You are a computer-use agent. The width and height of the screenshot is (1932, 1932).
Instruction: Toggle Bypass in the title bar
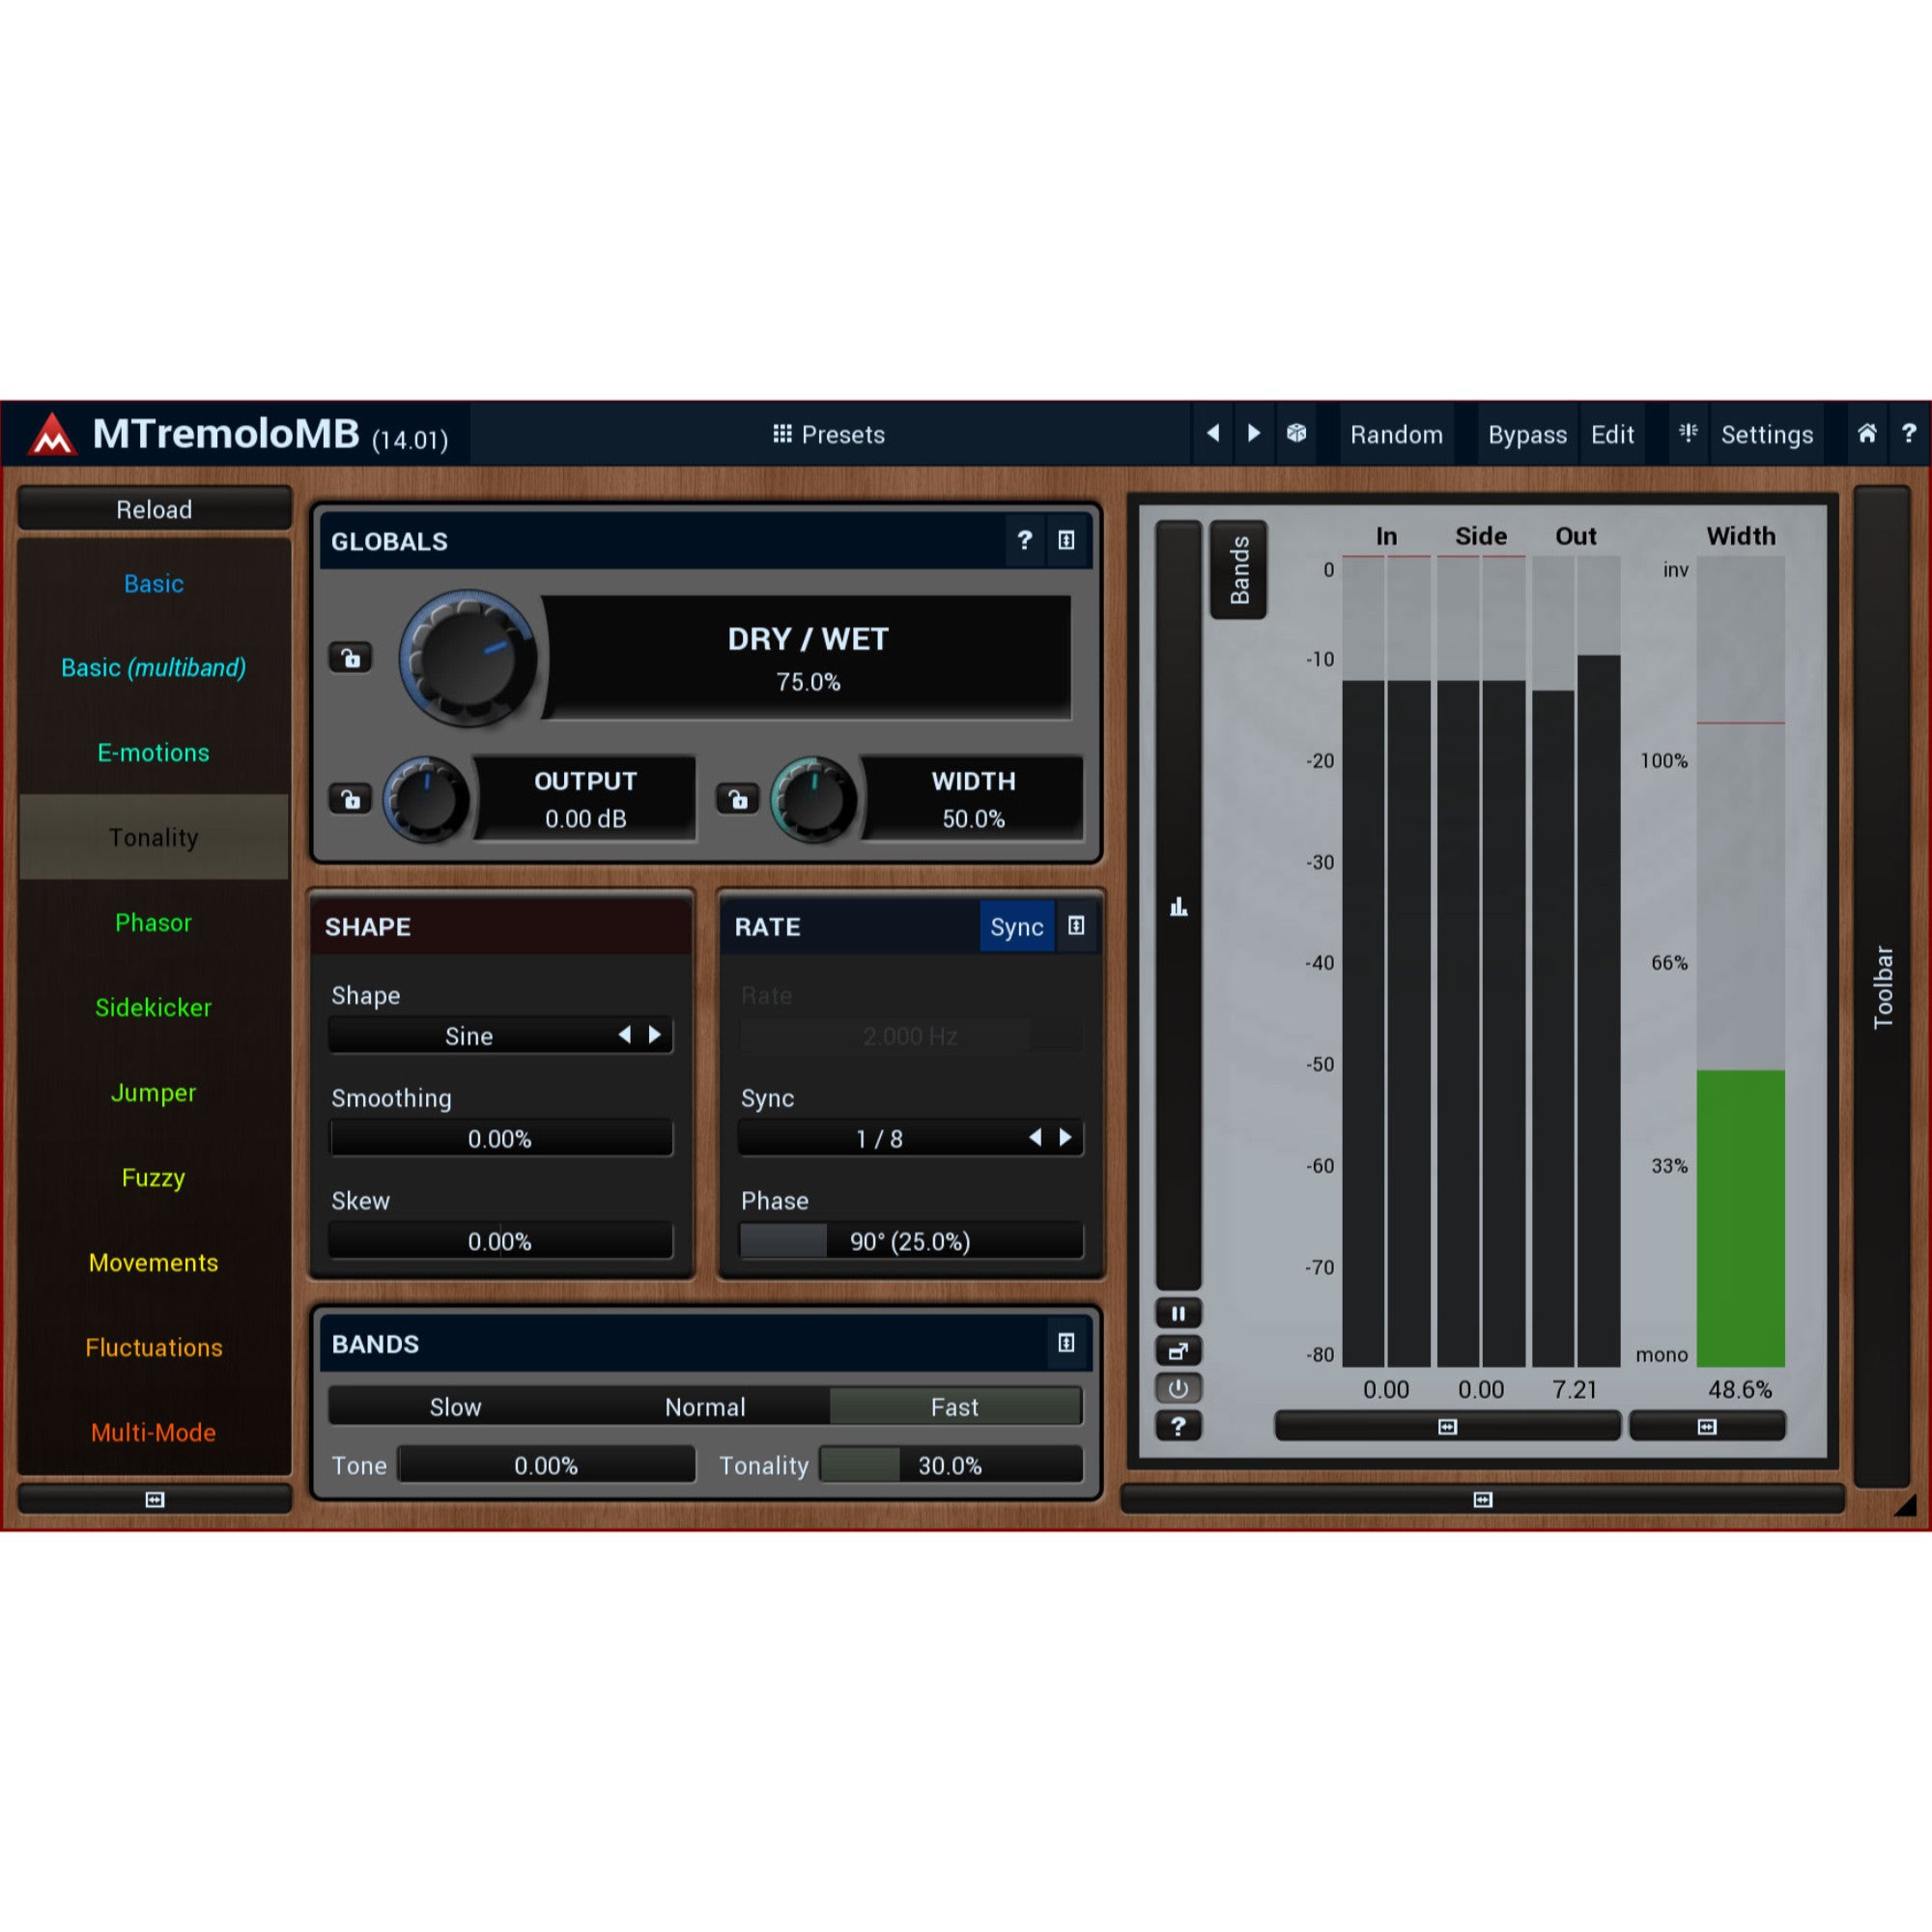point(1527,435)
